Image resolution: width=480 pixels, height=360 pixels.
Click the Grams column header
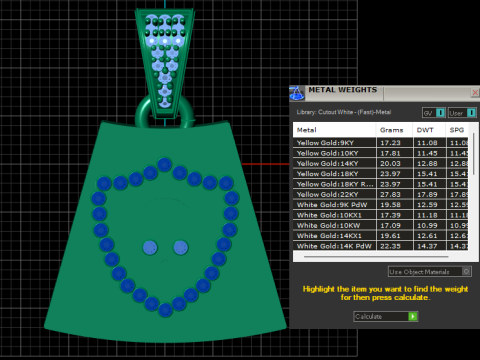point(394,130)
